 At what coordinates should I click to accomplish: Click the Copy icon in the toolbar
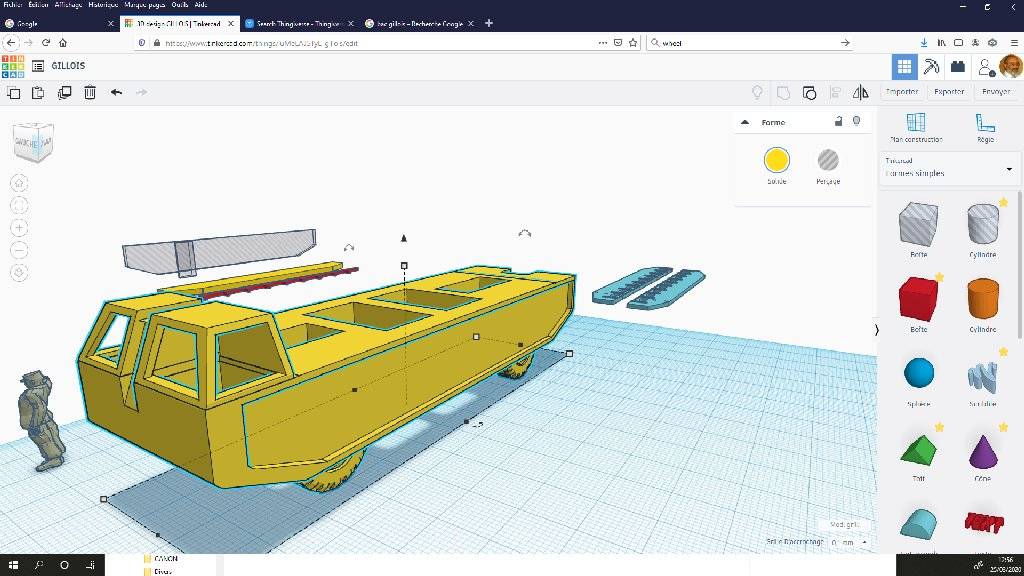pos(14,93)
